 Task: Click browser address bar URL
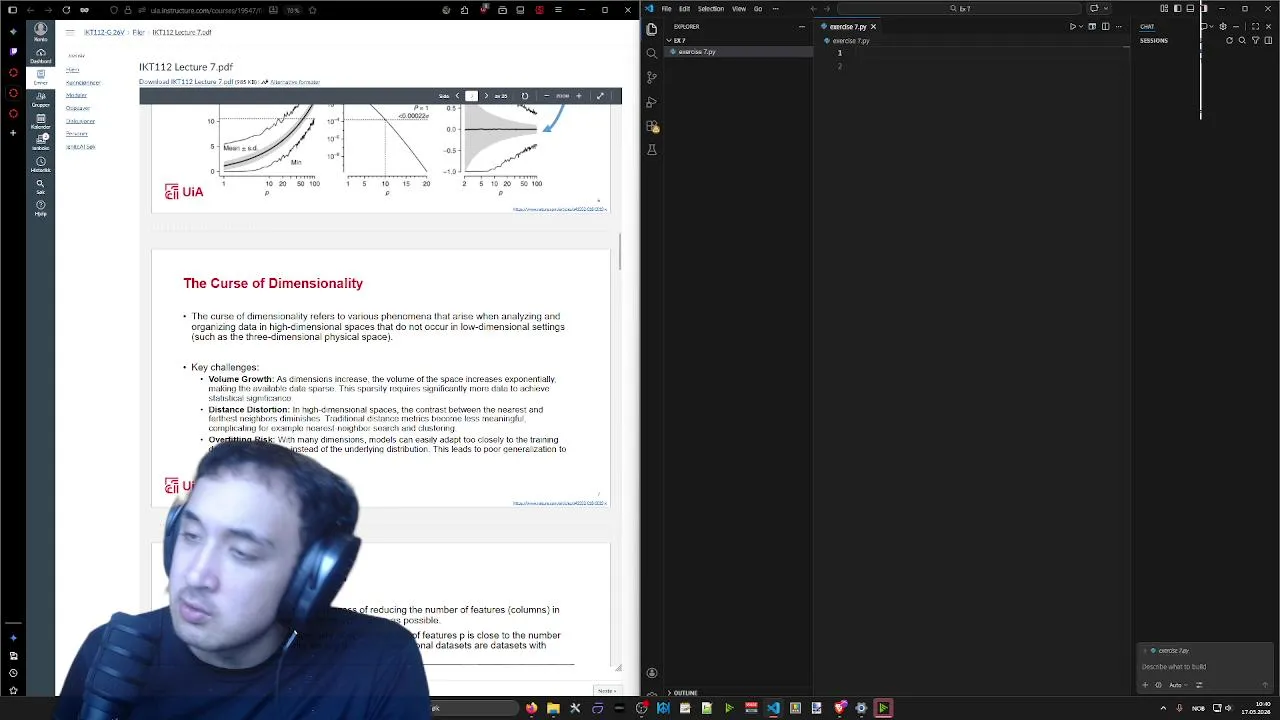pos(206,10)
